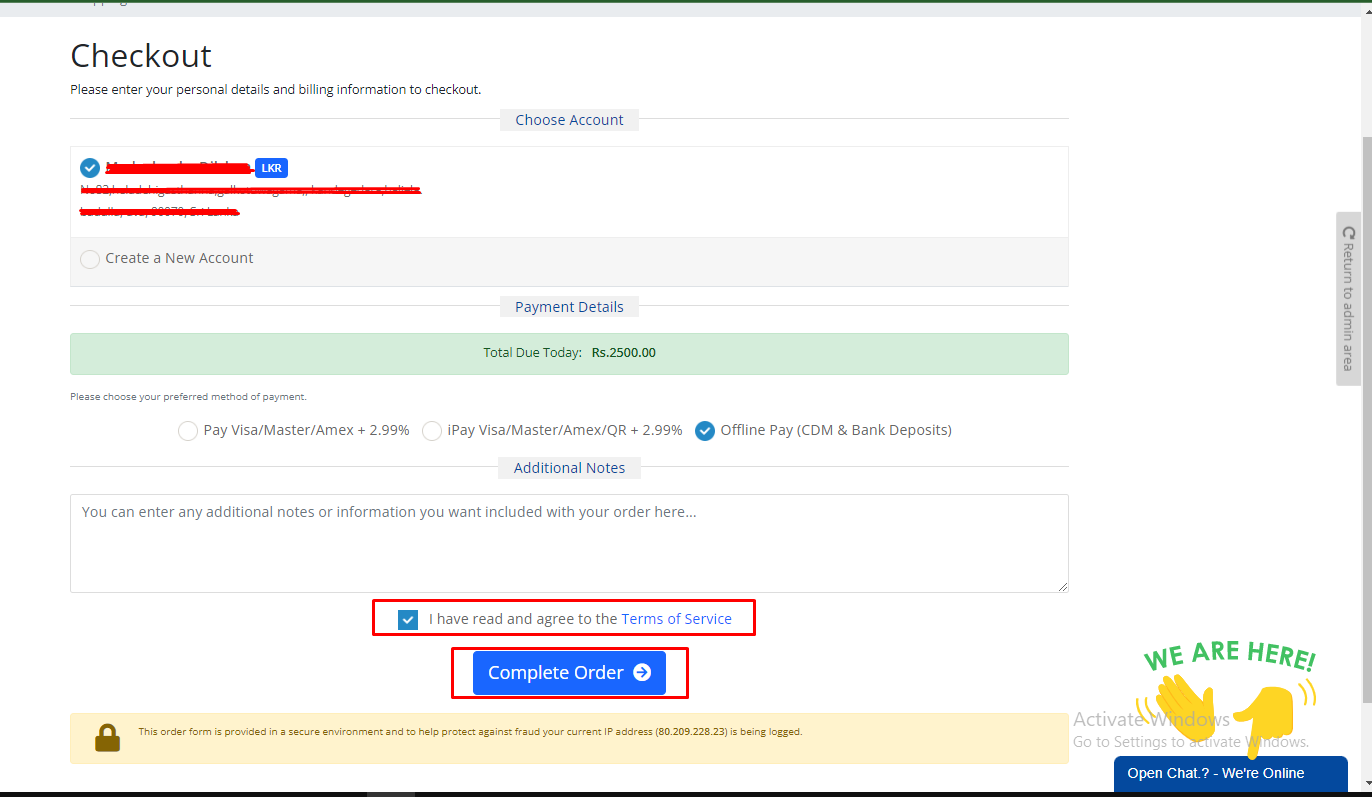This screenshot has height=797, width=1372.
Task: Select Offline Pay (CDM & Bank Deposits)
Action: click(x=705, y=431)
